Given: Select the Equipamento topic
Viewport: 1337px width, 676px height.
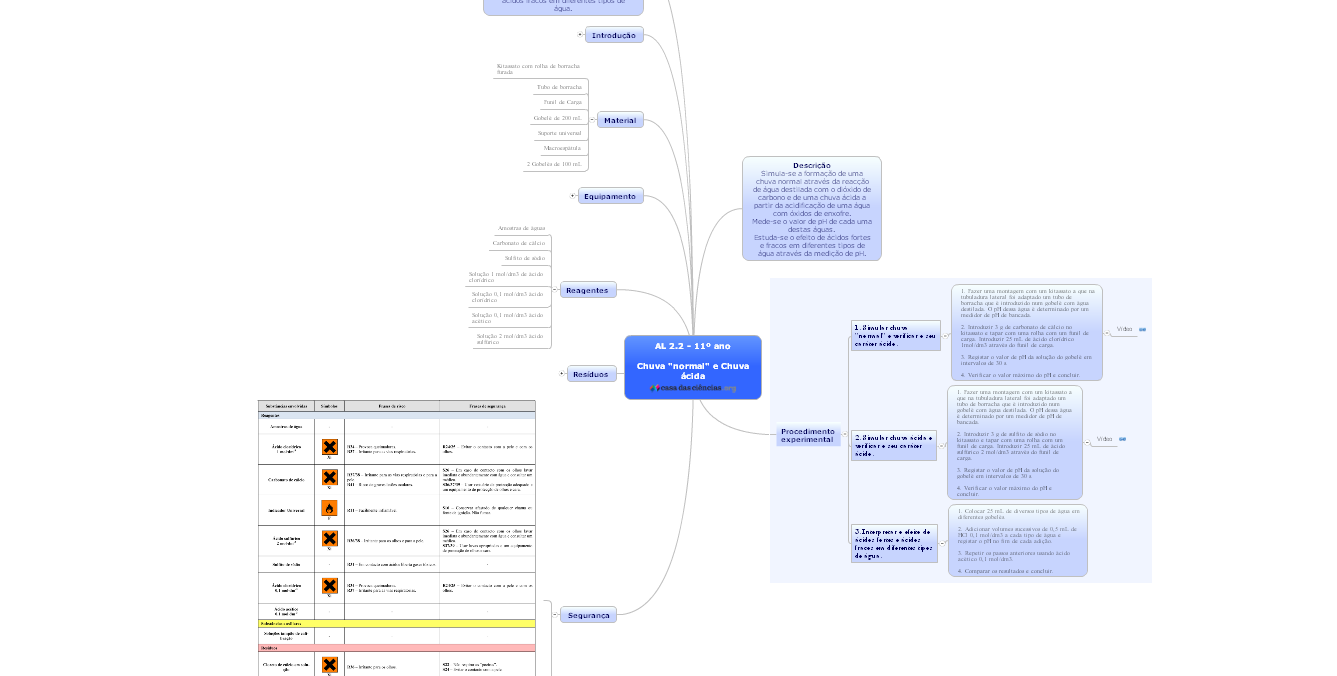Looking at the screenshot, I should [610, 196].
